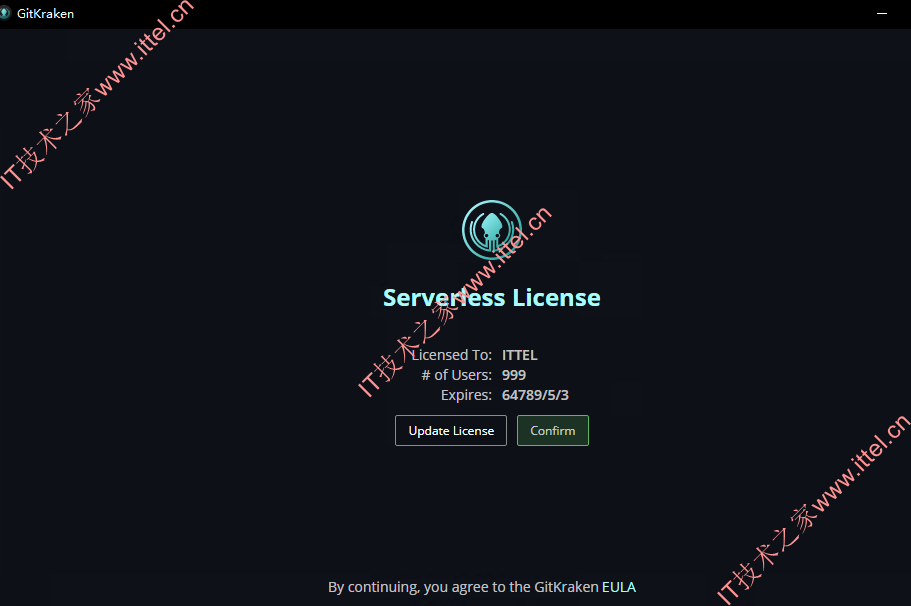This screenshot has height=606, width=911.
Task: Click the Update License button
Action: [451, 431]
